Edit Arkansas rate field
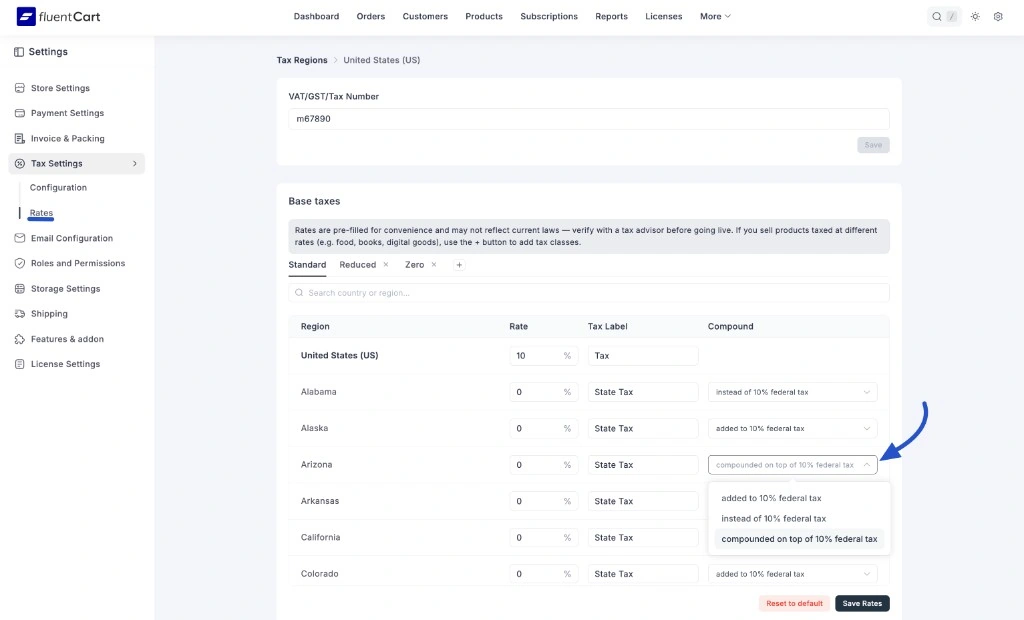Viewport: 1024px width, 620px height. coord(543,501)
